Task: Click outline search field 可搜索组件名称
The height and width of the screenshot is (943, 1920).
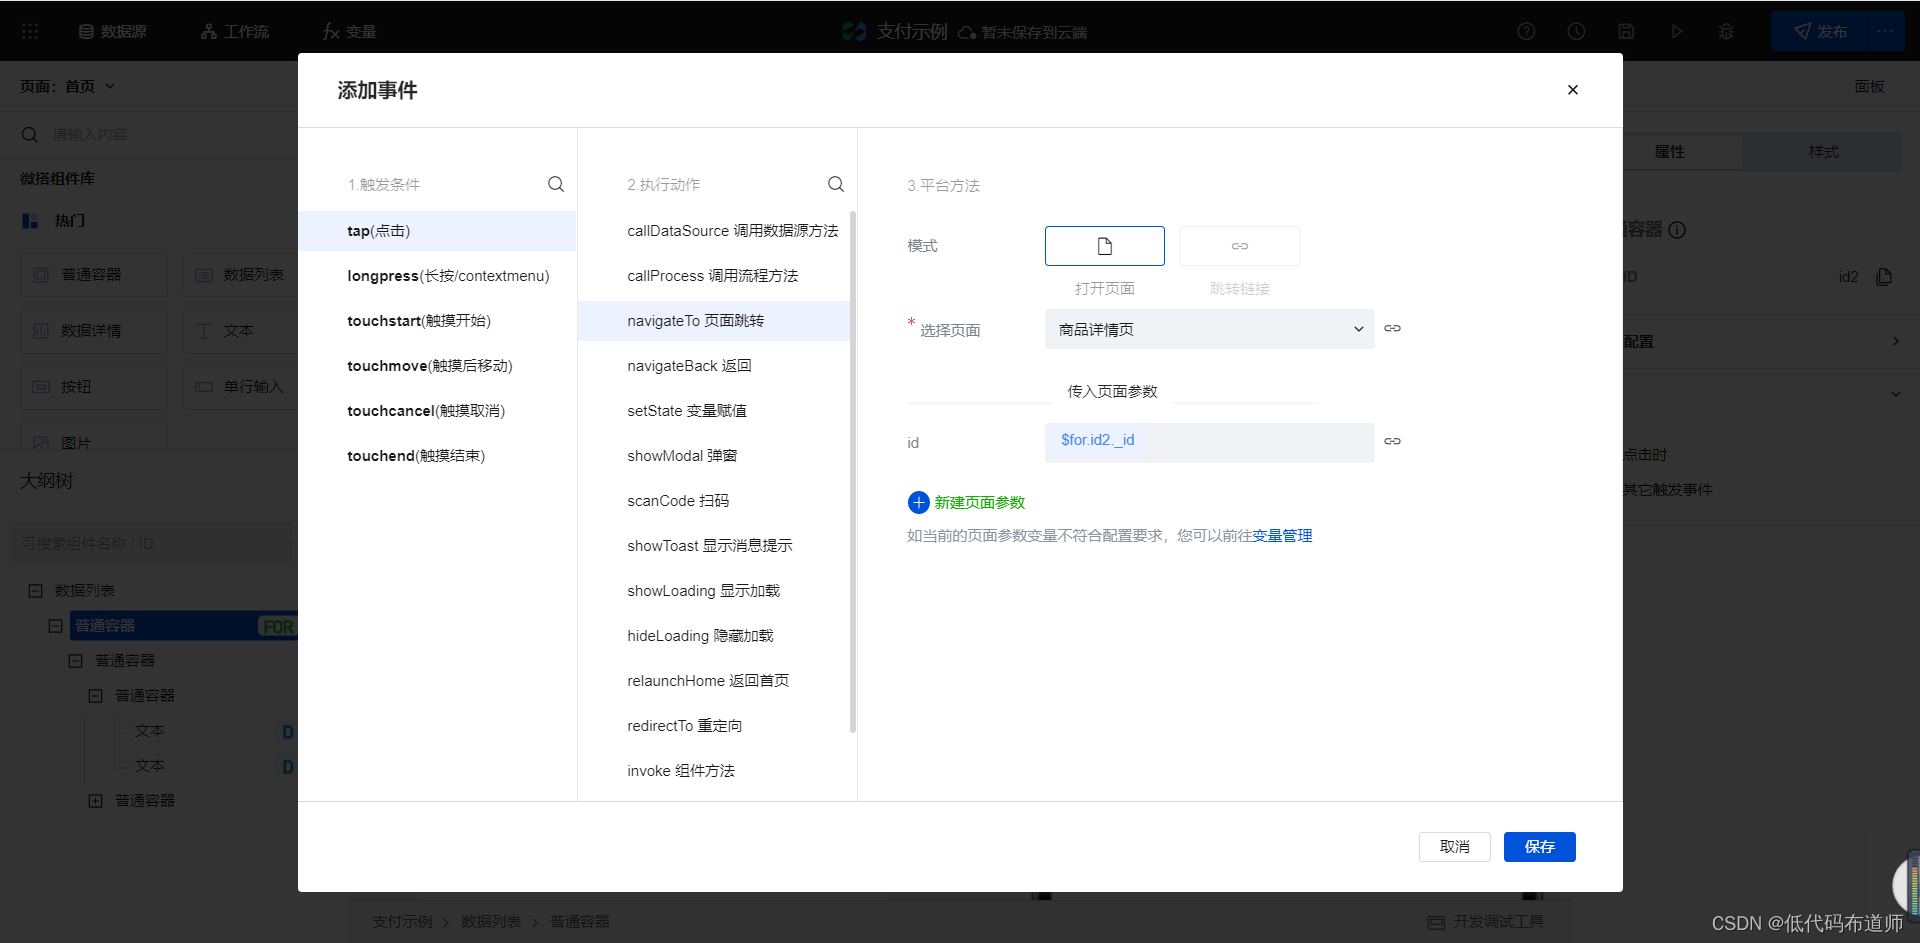Action: 150,544
